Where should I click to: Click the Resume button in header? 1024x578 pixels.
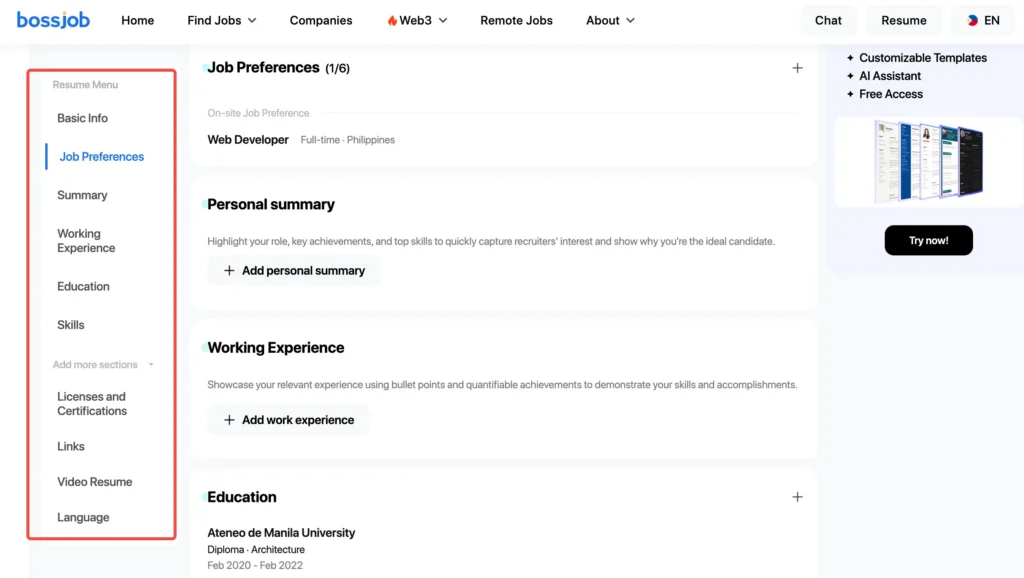(903, 20)
